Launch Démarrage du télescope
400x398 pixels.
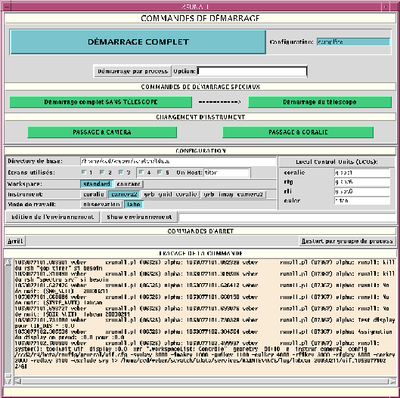(320, 102)
